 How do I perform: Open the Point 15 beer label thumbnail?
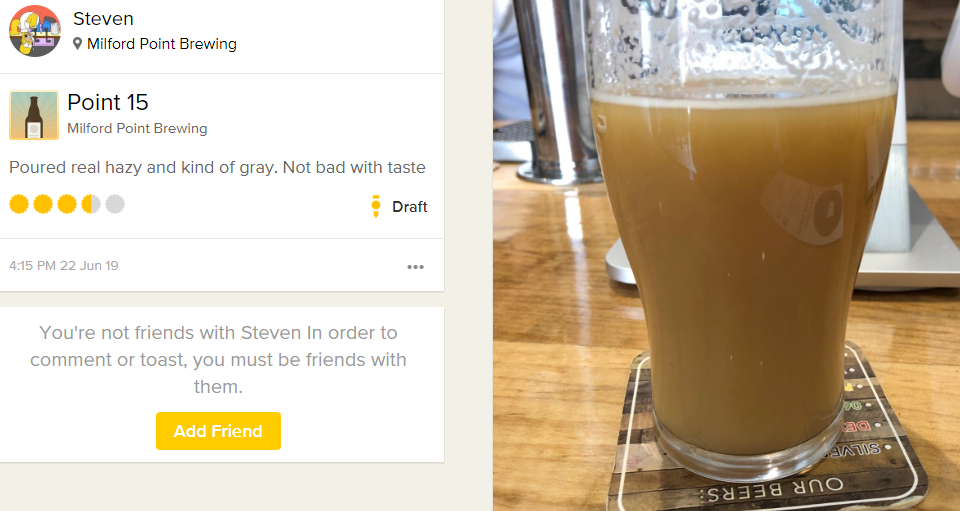[34, 115]
